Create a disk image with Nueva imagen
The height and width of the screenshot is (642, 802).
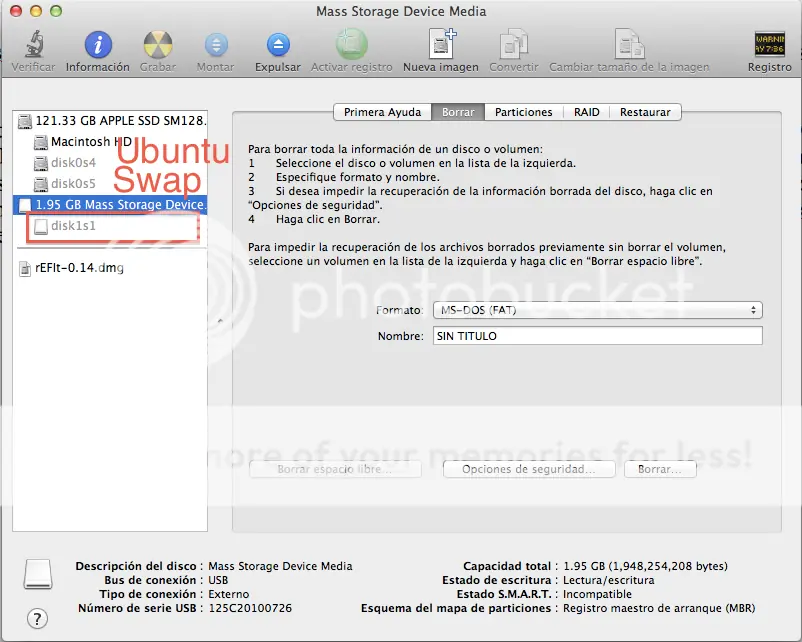(441, 44)
